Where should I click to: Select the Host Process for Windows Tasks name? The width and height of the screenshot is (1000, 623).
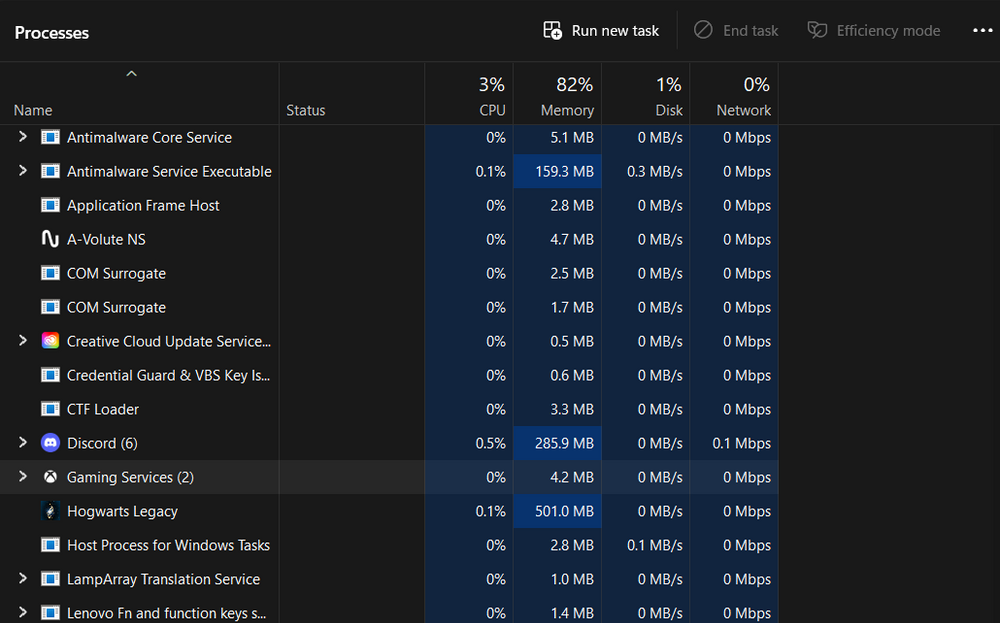[168, 545]
